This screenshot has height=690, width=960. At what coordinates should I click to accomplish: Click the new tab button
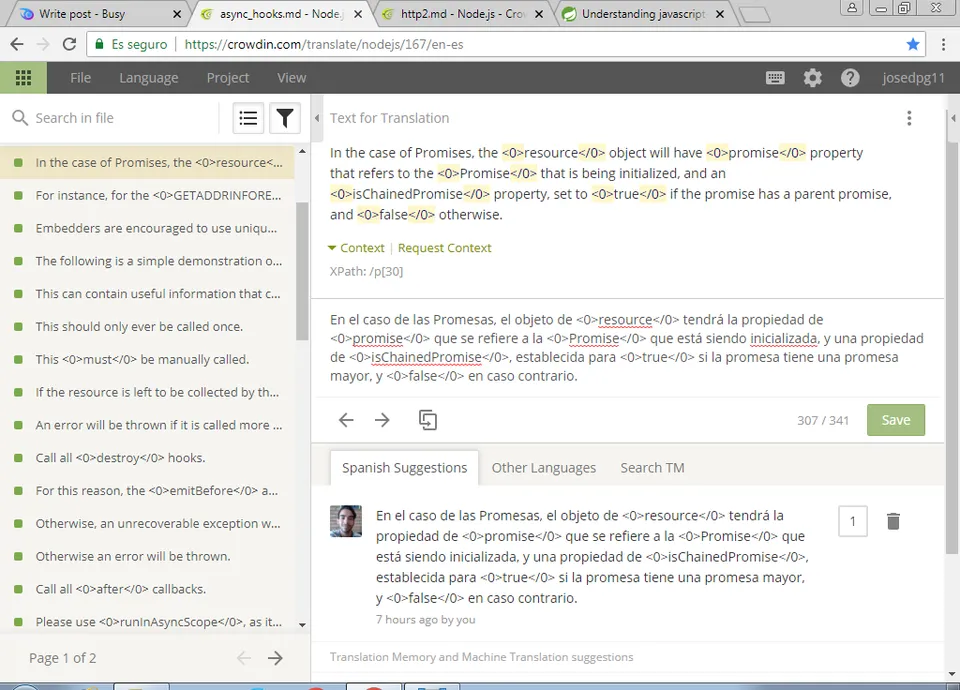(754, 15)
